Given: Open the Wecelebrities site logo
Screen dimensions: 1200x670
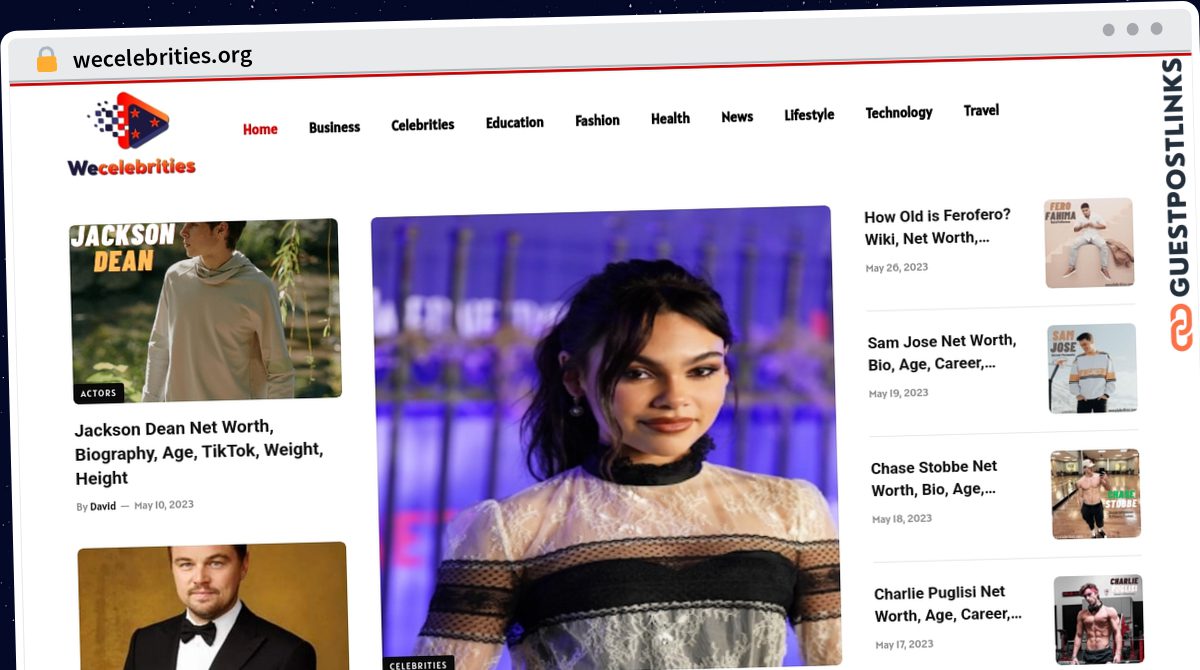Looking at the screenshot, I should click(131, 135).
